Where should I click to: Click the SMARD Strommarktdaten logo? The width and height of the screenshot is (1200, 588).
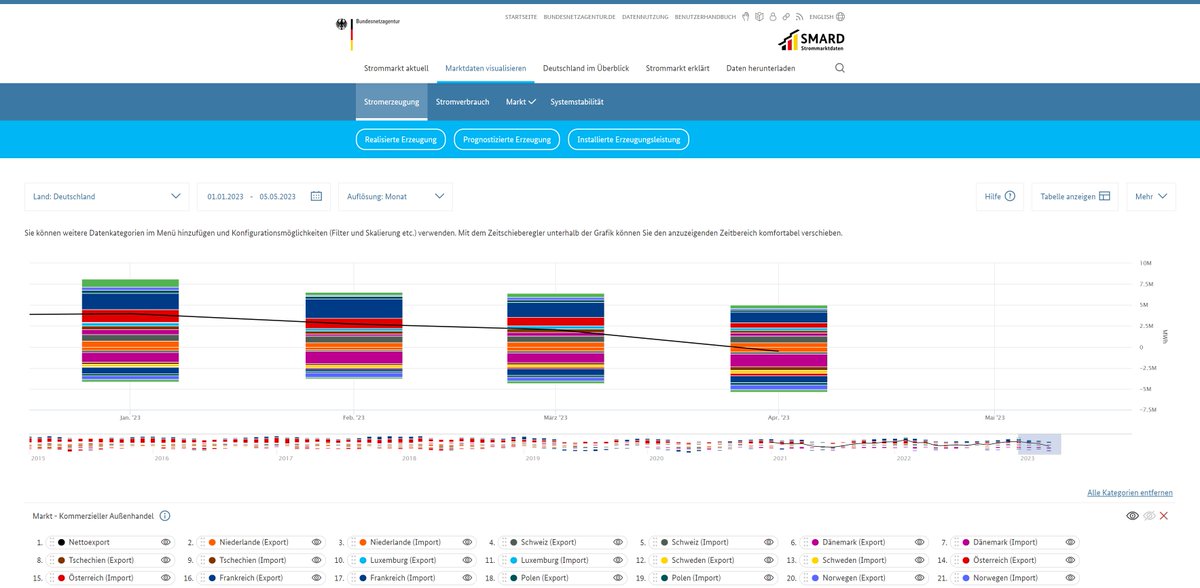(x=811, y=41)
